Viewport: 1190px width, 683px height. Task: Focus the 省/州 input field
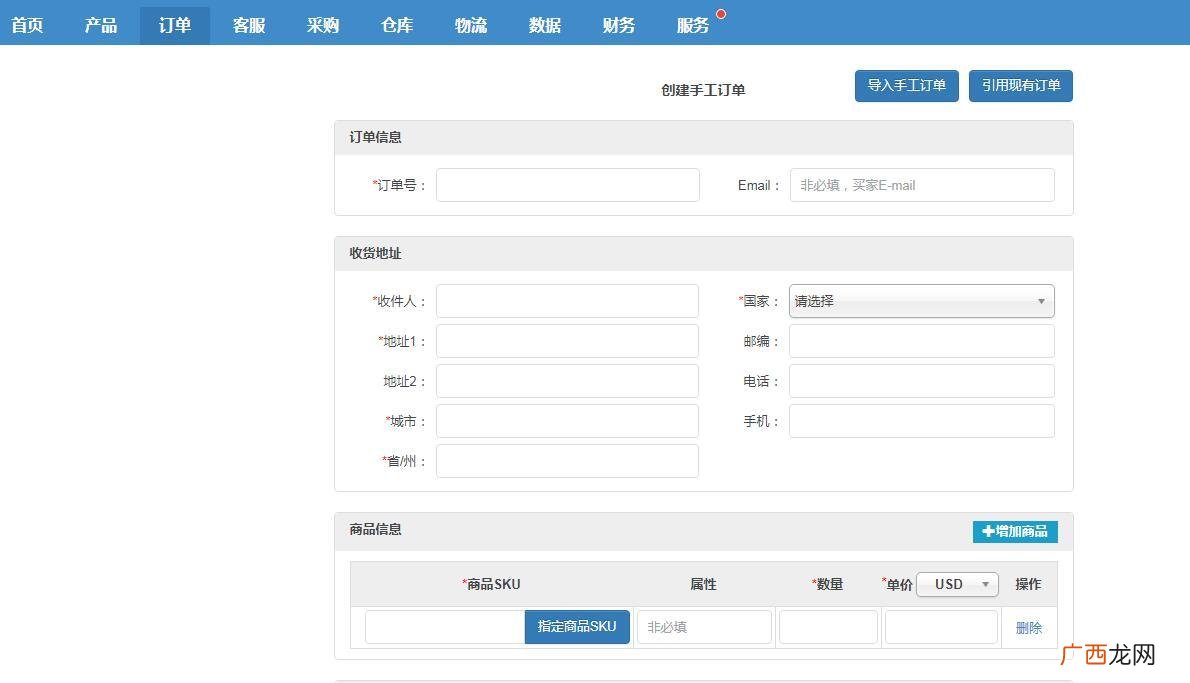pos(568,461)
